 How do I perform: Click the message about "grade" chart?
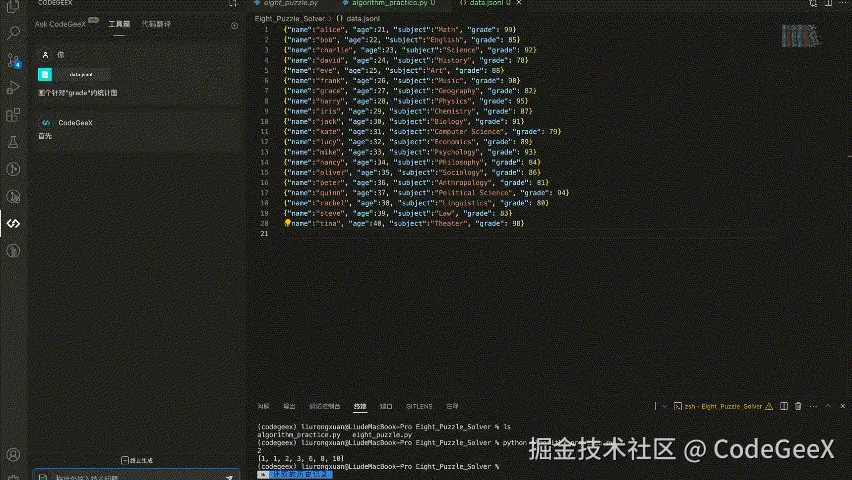[78, 93]
